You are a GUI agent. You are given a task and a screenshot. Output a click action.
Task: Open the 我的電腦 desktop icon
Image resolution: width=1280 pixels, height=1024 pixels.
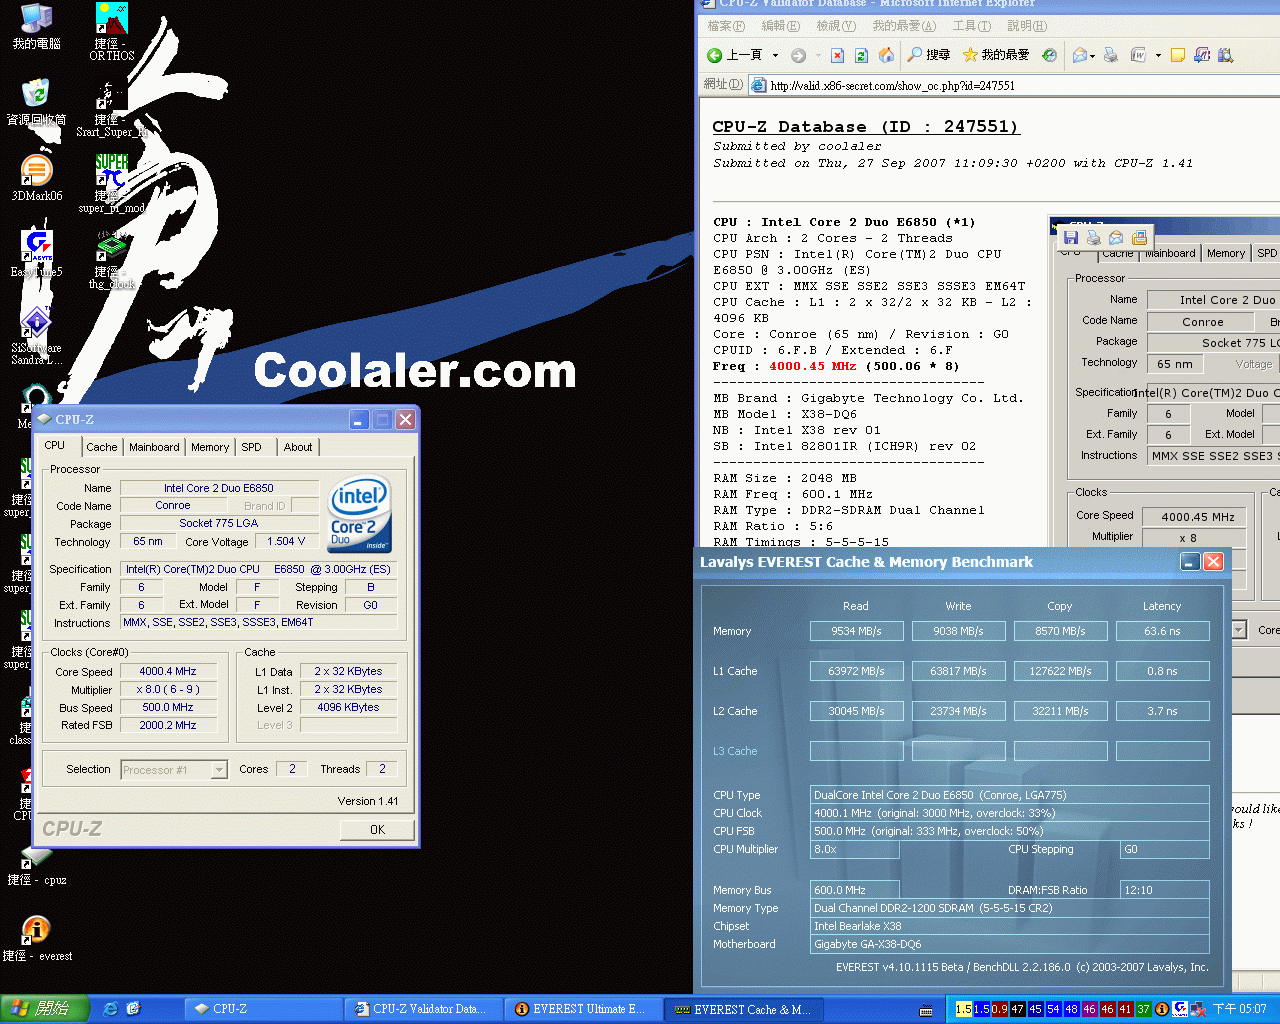(36, 27)
